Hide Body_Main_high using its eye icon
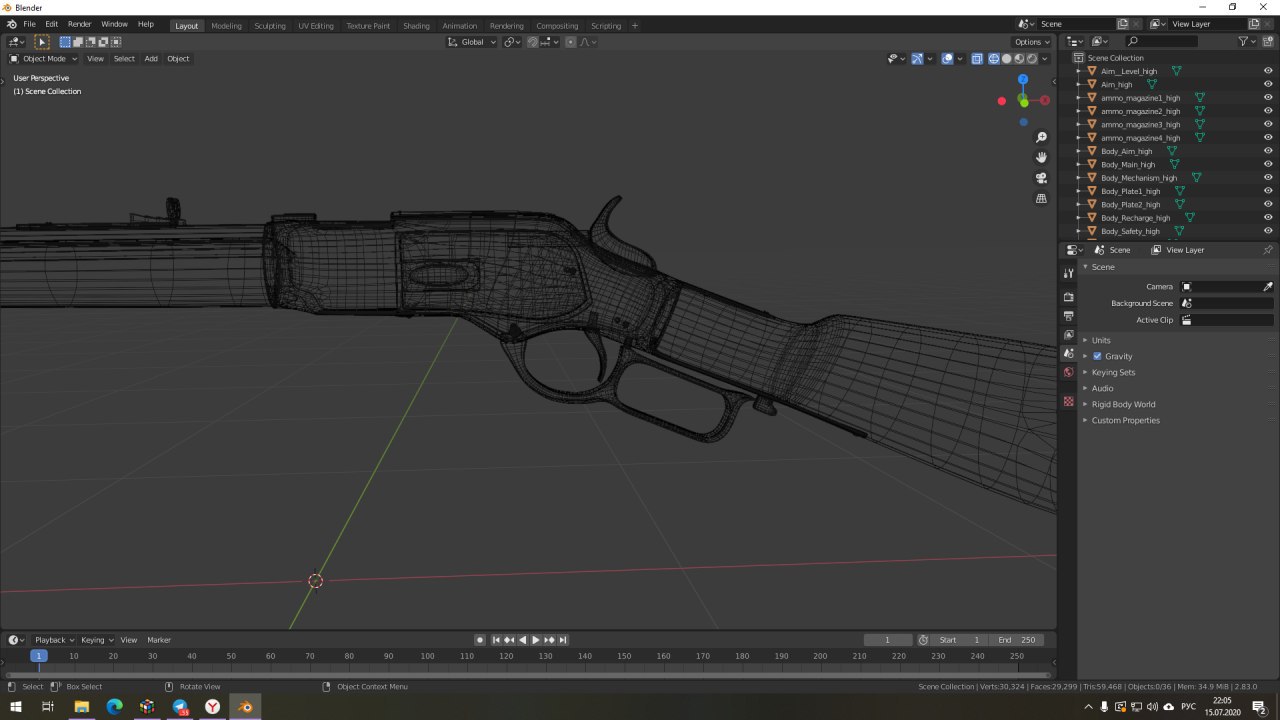The image size is (1280, 720). pos(1268,164)
